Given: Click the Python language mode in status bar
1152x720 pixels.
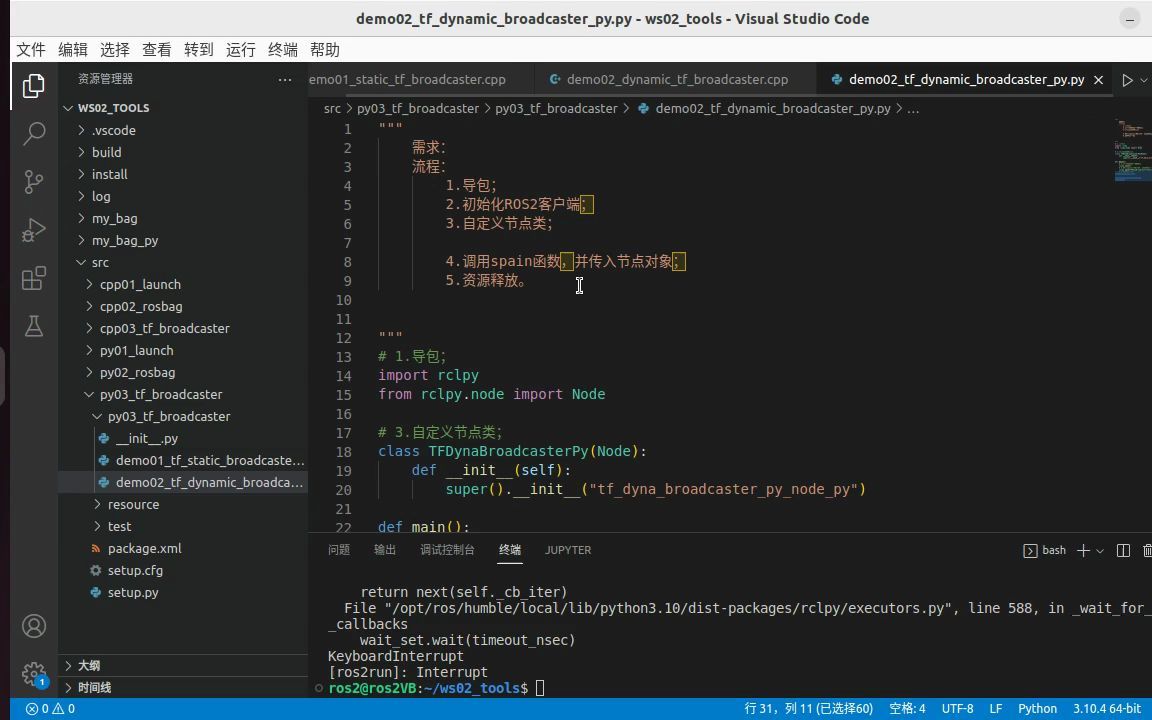Looking at the screenshot, I should pyautogui.click(x=1037, y=708).
